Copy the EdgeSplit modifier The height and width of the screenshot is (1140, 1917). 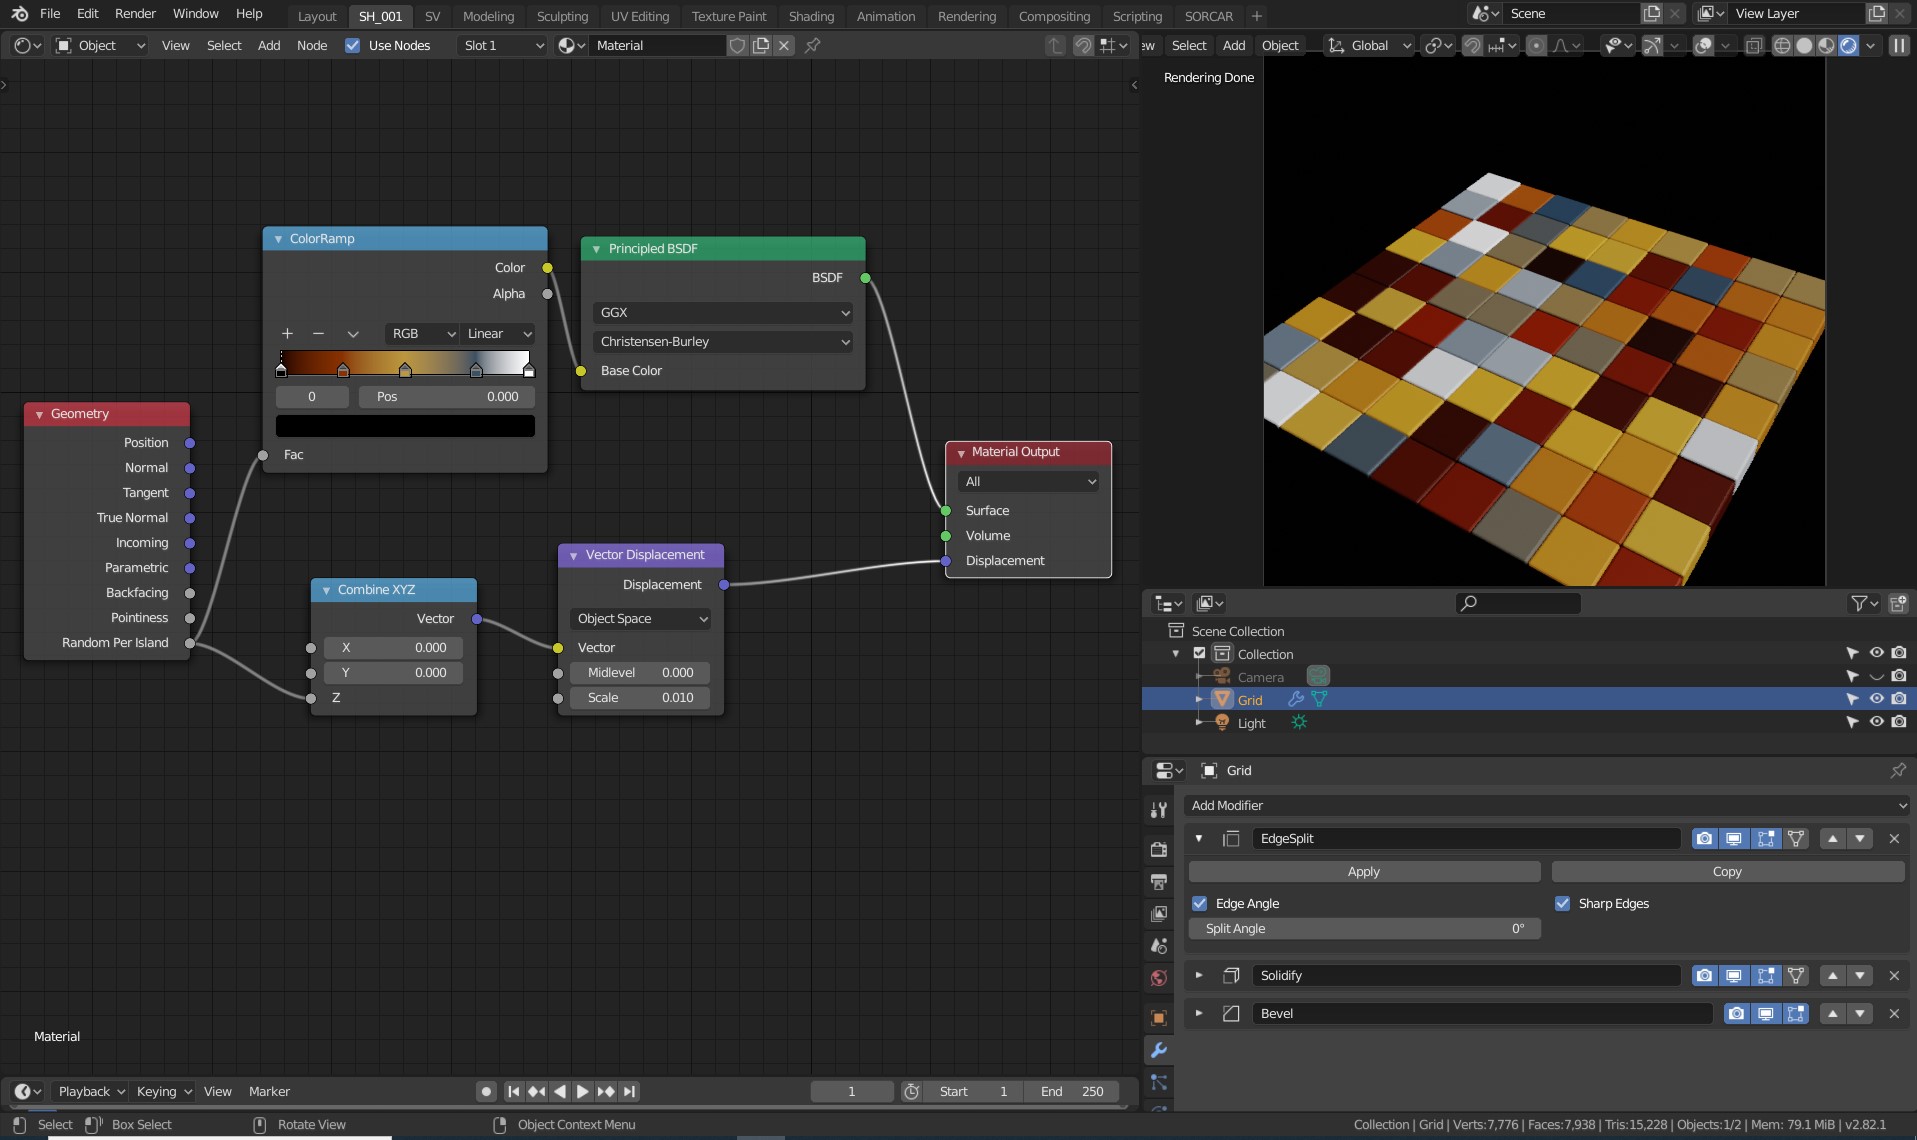[1728, 871]
